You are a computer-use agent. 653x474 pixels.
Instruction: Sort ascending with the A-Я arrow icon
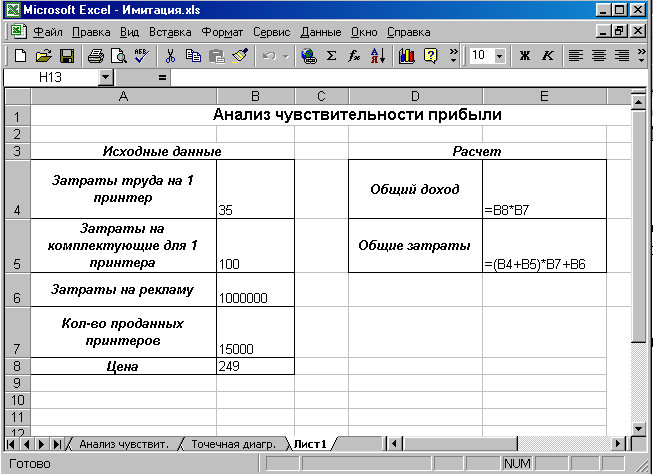[x=378, y=55]
